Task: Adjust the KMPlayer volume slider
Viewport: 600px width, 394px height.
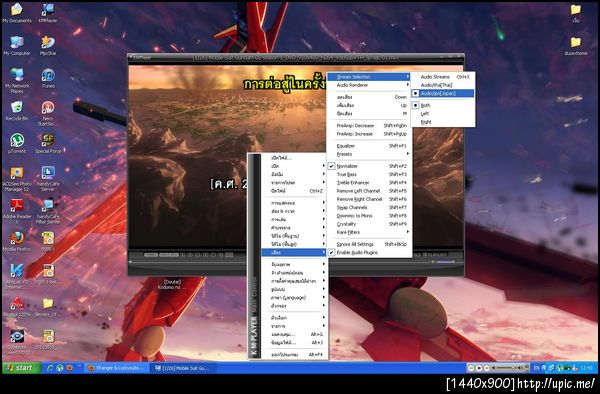Action: click(444, 262)
